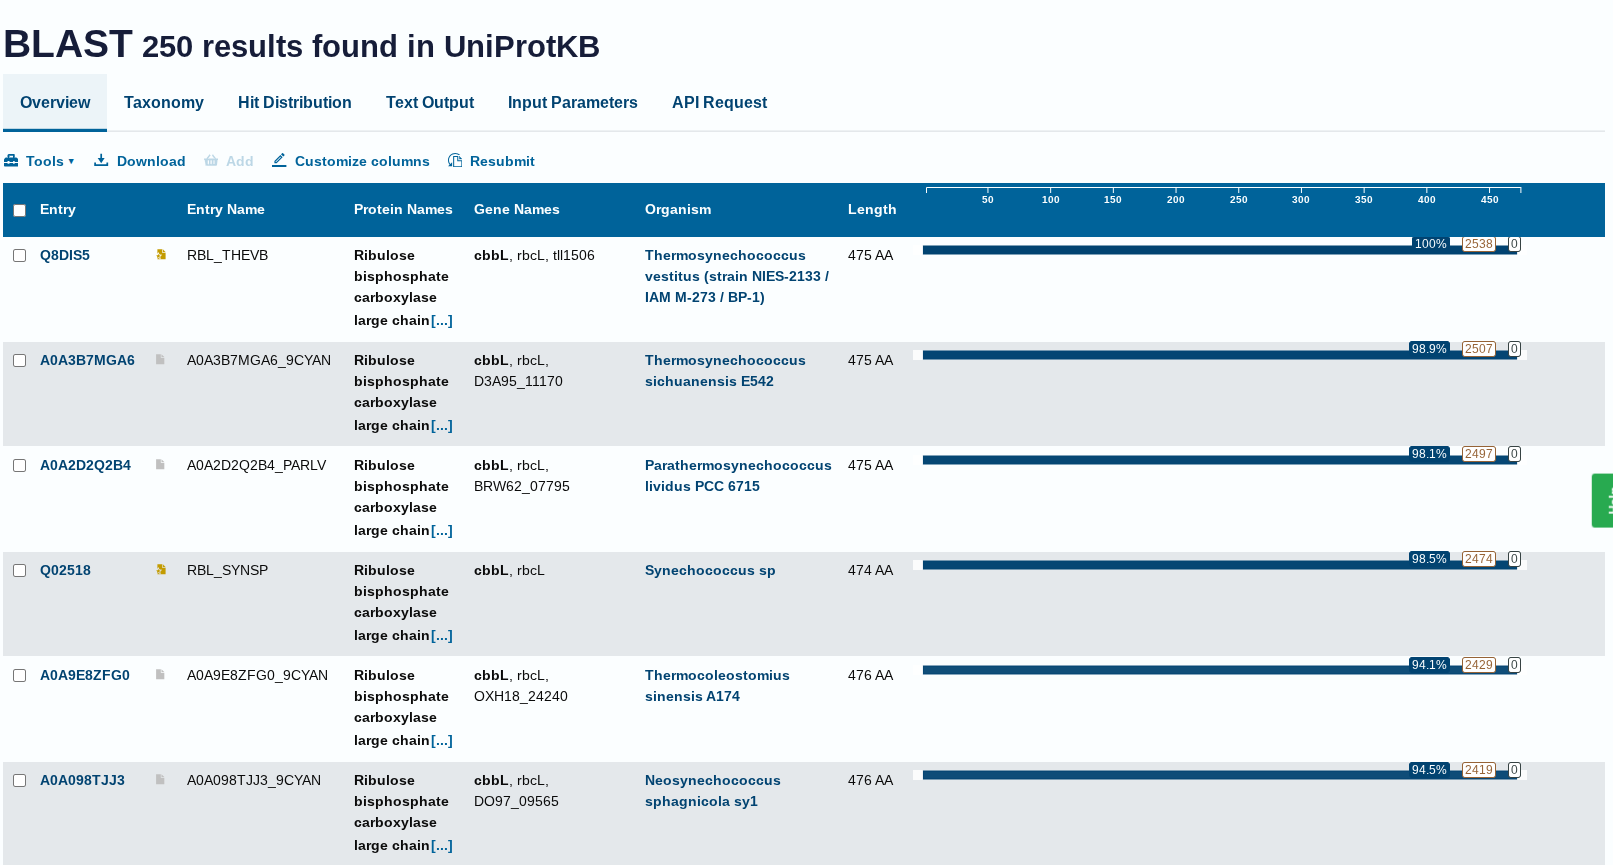Switch to the Taxonomy tab
The height and width of the screenshot is (865, 1613).
tap(164, 102)
